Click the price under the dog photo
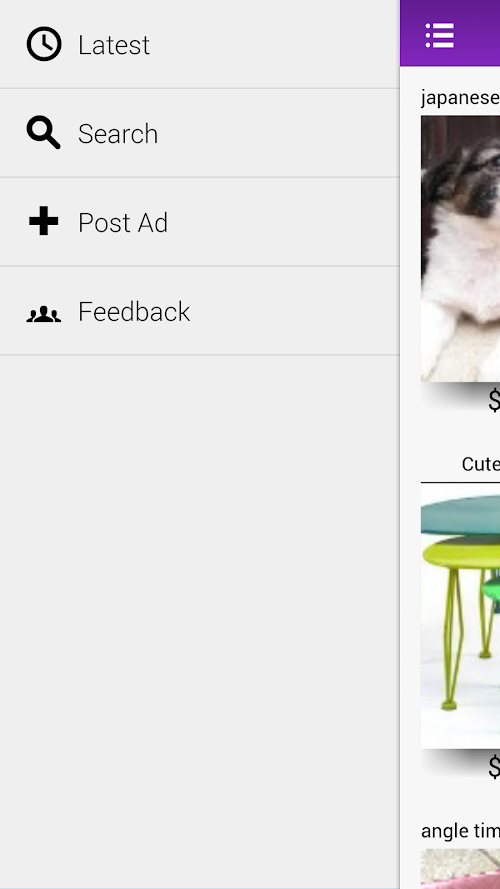 click(494, 401)
